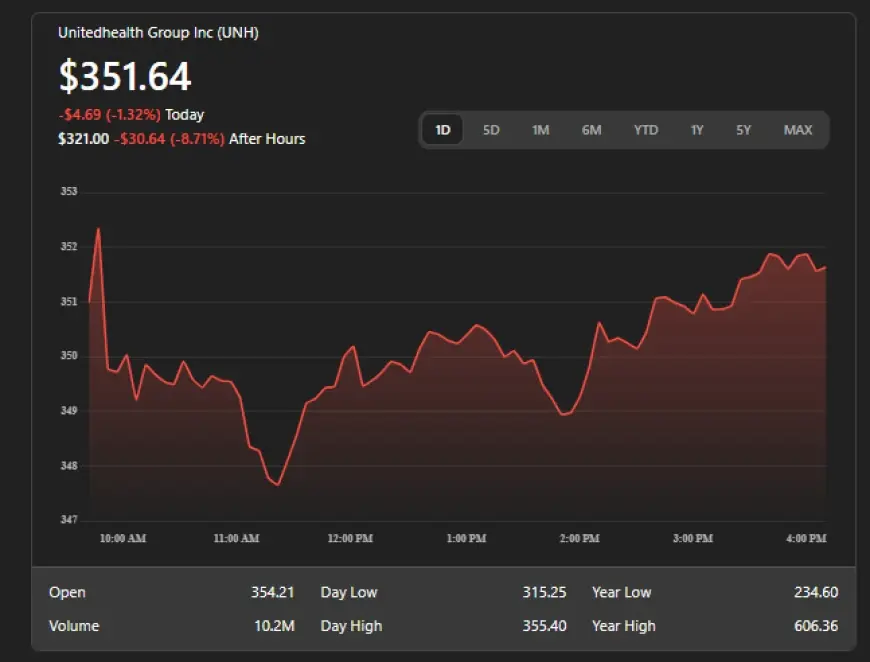The width and height of the screenshot is (870, 662).
Task: Click the 352 price axis label
Action: pos(69,245)
